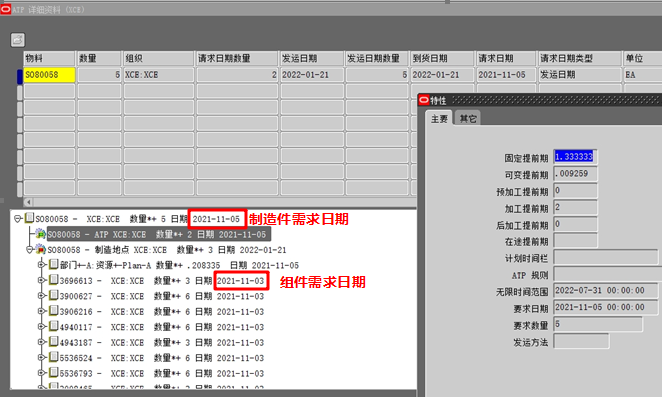Click the 制造地点 node icon for S080058
The image size is (662, 397).
click(x=41, y=249)
